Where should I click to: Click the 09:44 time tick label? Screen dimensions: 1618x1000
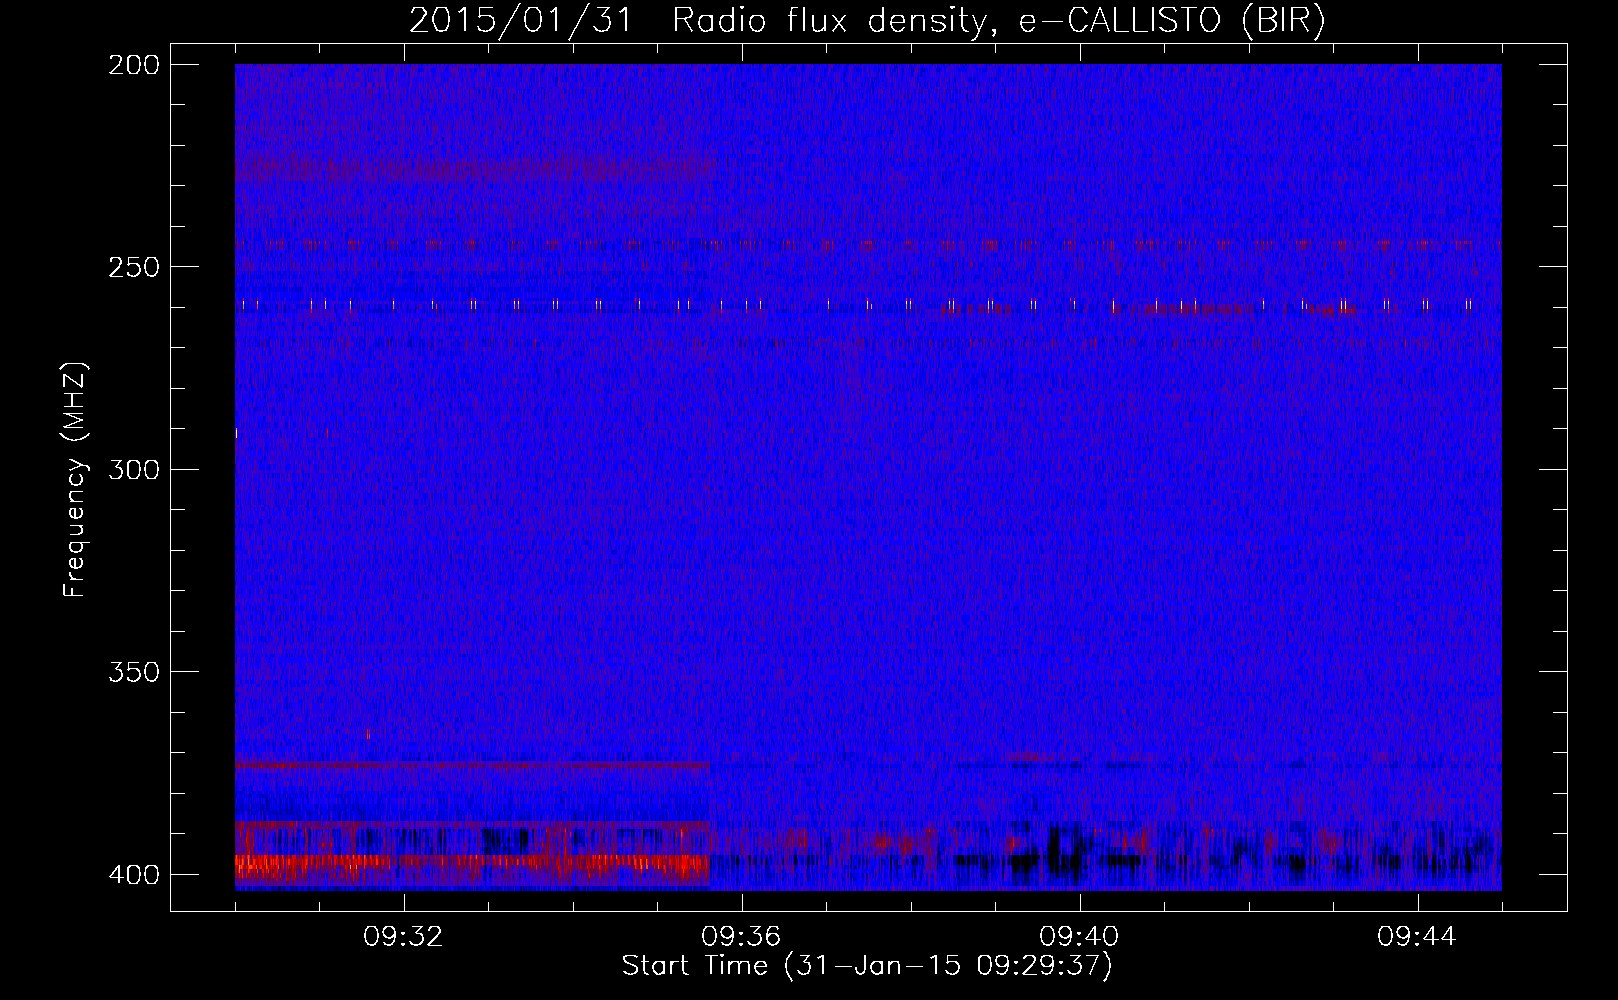[1417, 937]
